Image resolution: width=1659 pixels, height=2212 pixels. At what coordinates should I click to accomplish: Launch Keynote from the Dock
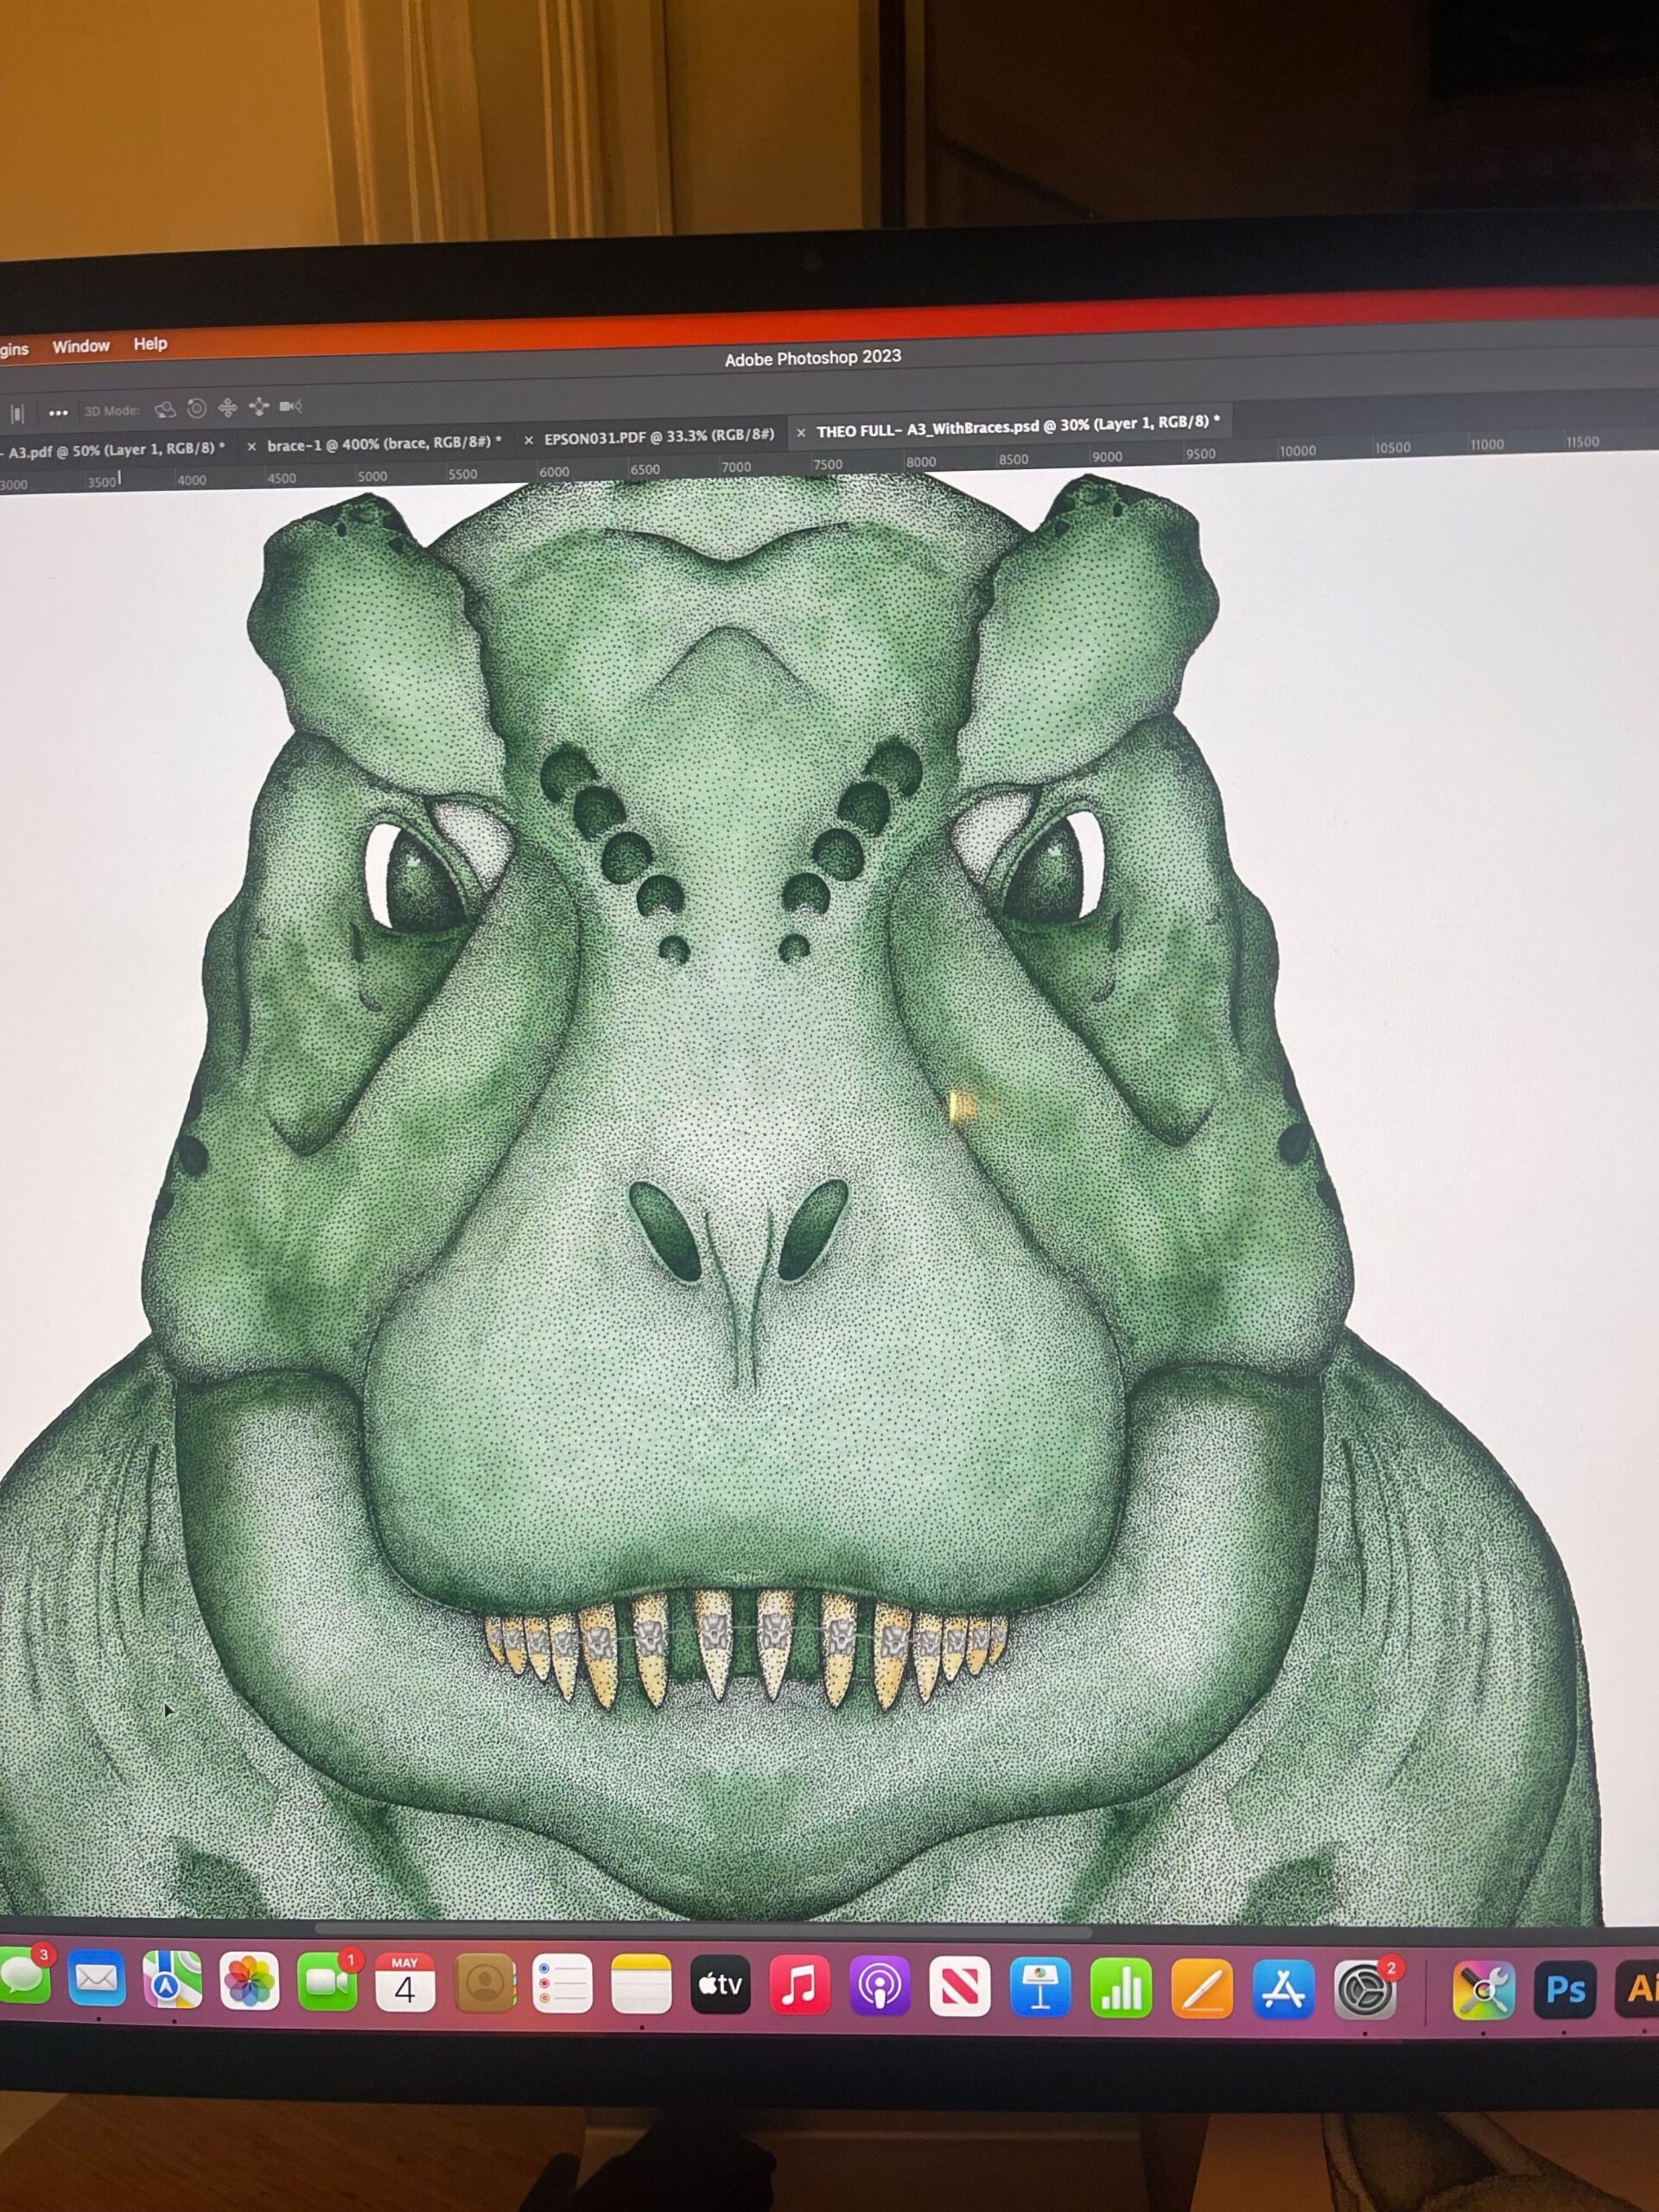click(x=1040, y=1986)
